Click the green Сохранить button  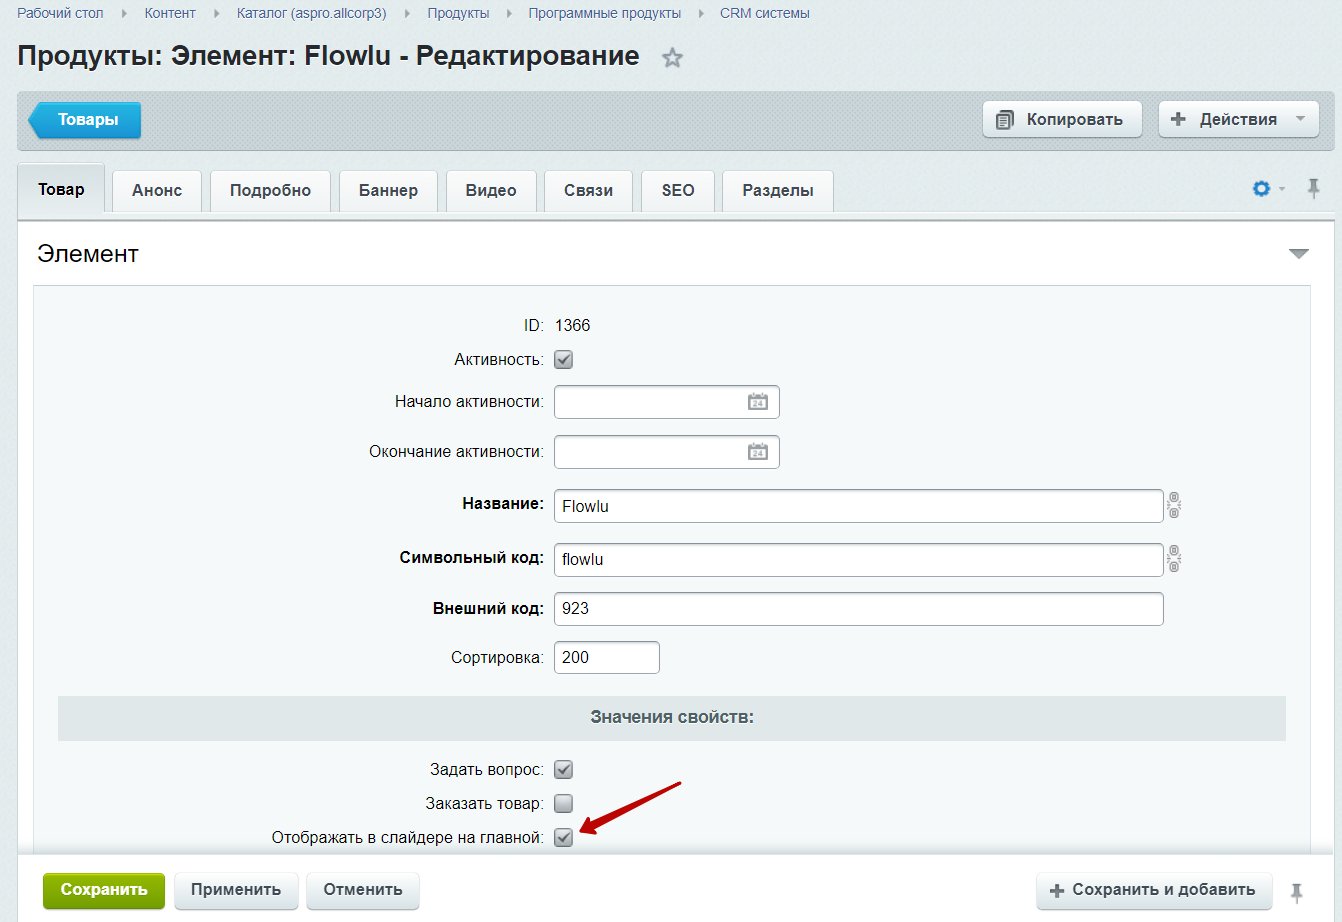tap(104, 890)
